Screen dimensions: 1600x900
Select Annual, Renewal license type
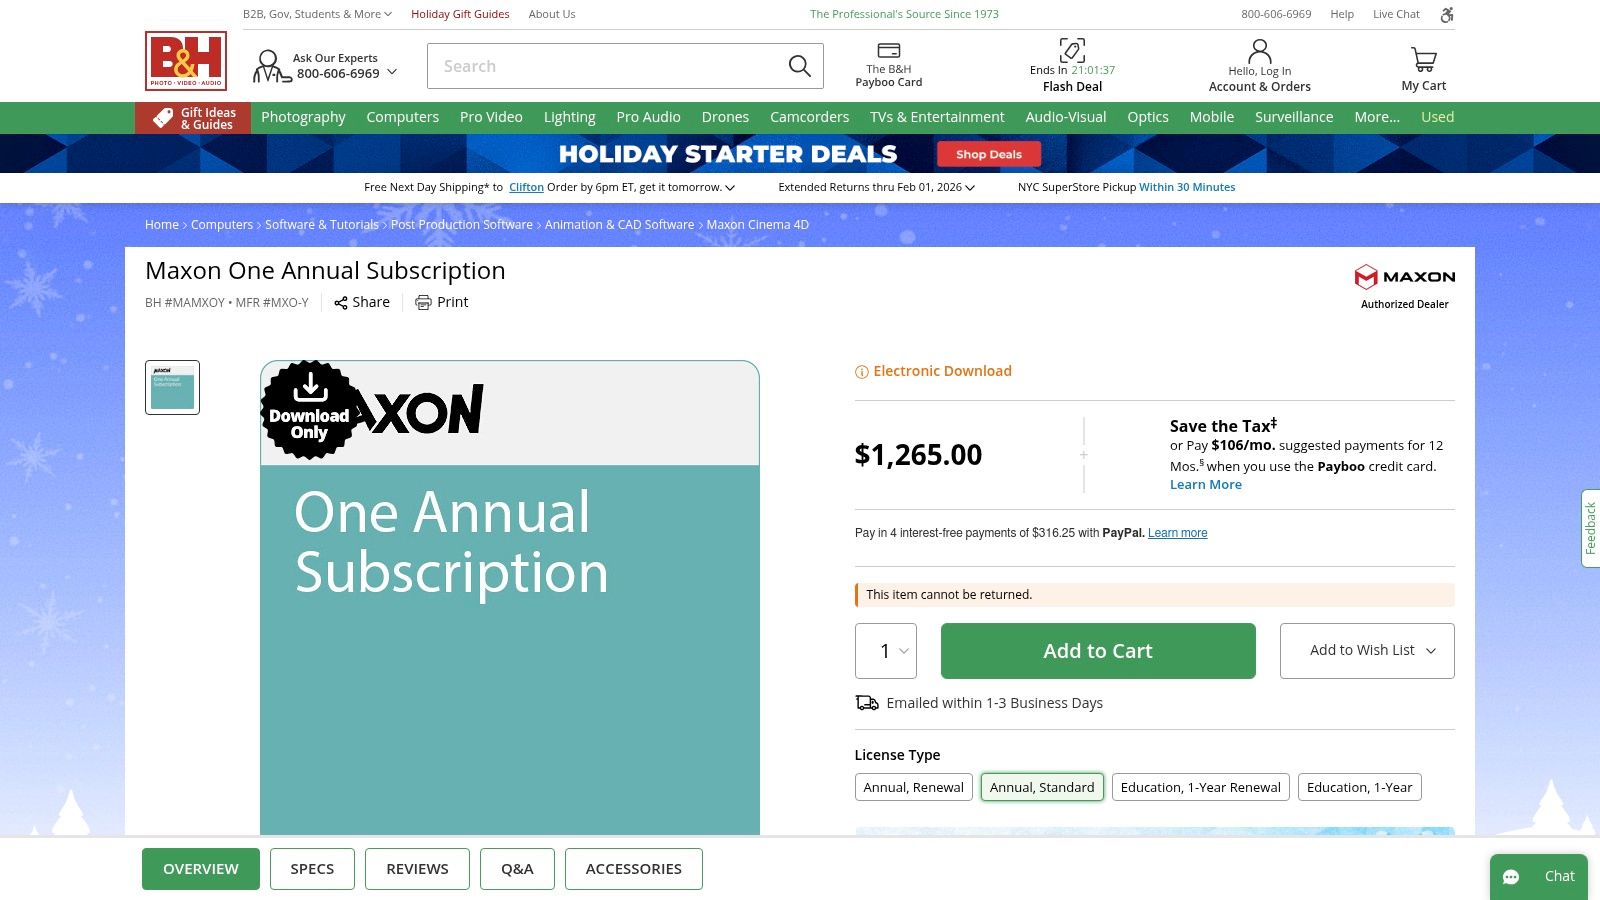tap(913, 787)
